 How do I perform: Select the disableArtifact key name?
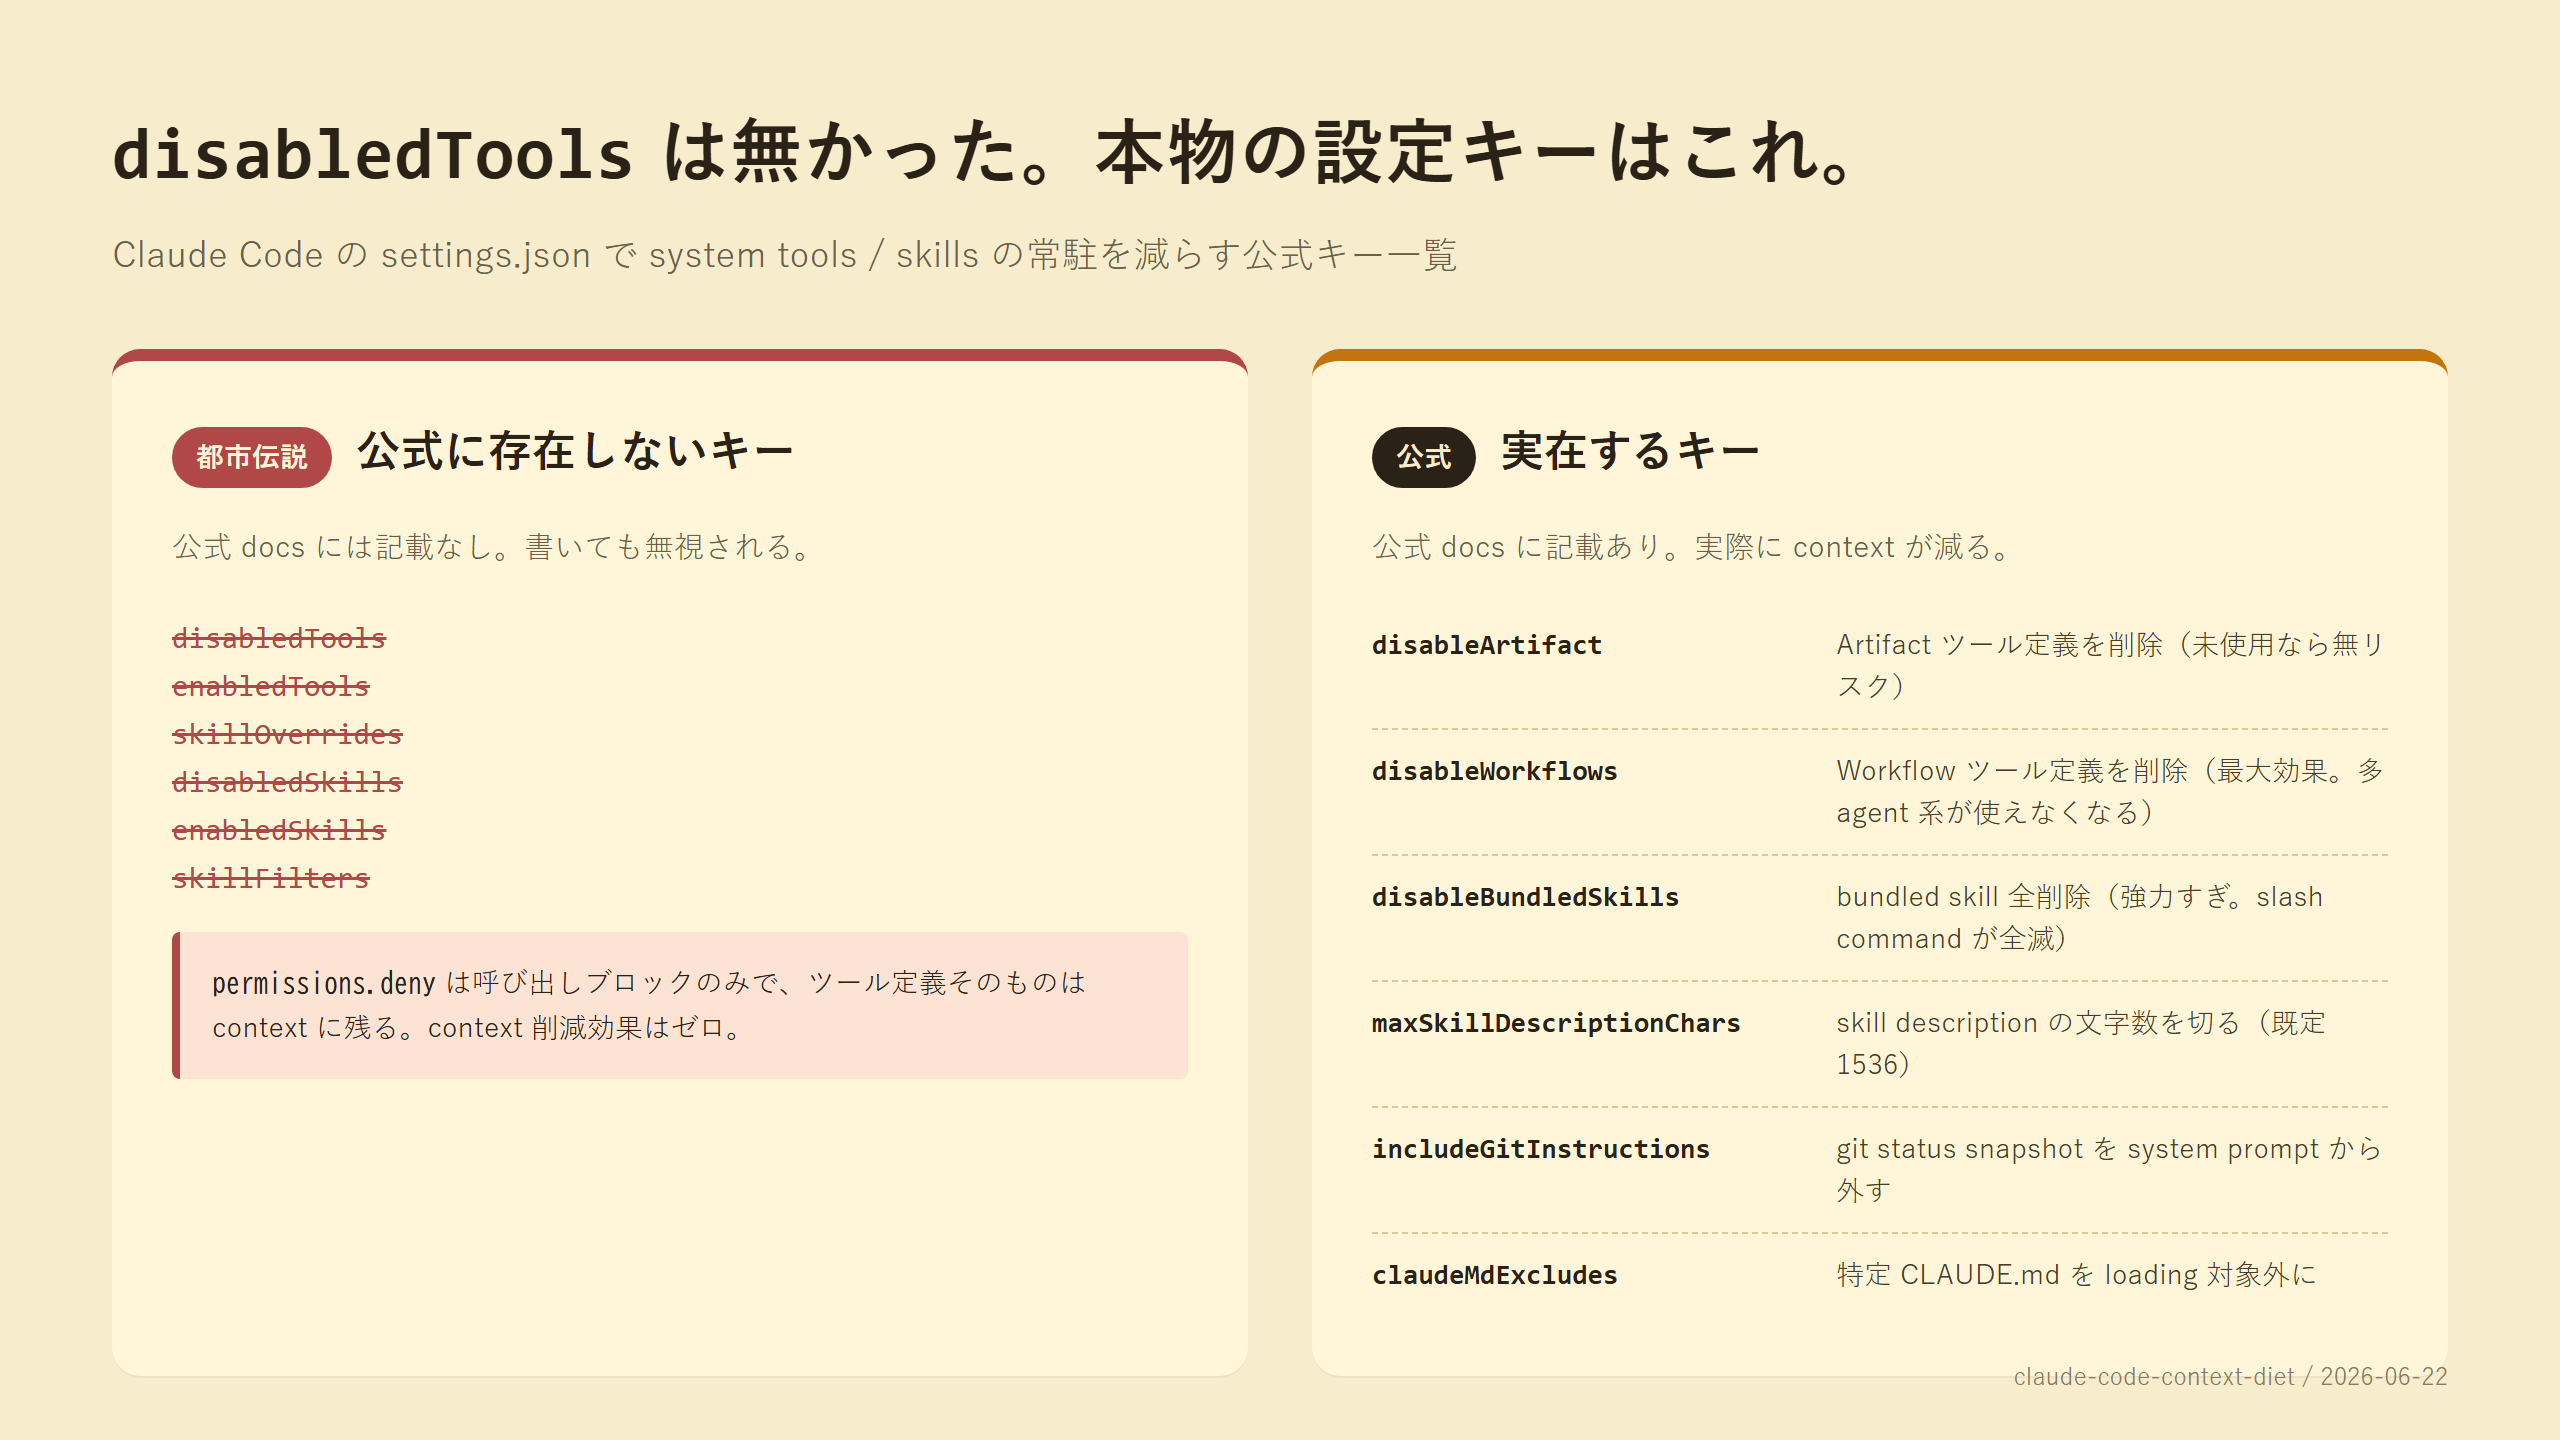pyautogui.click(x=1487, y=645)
